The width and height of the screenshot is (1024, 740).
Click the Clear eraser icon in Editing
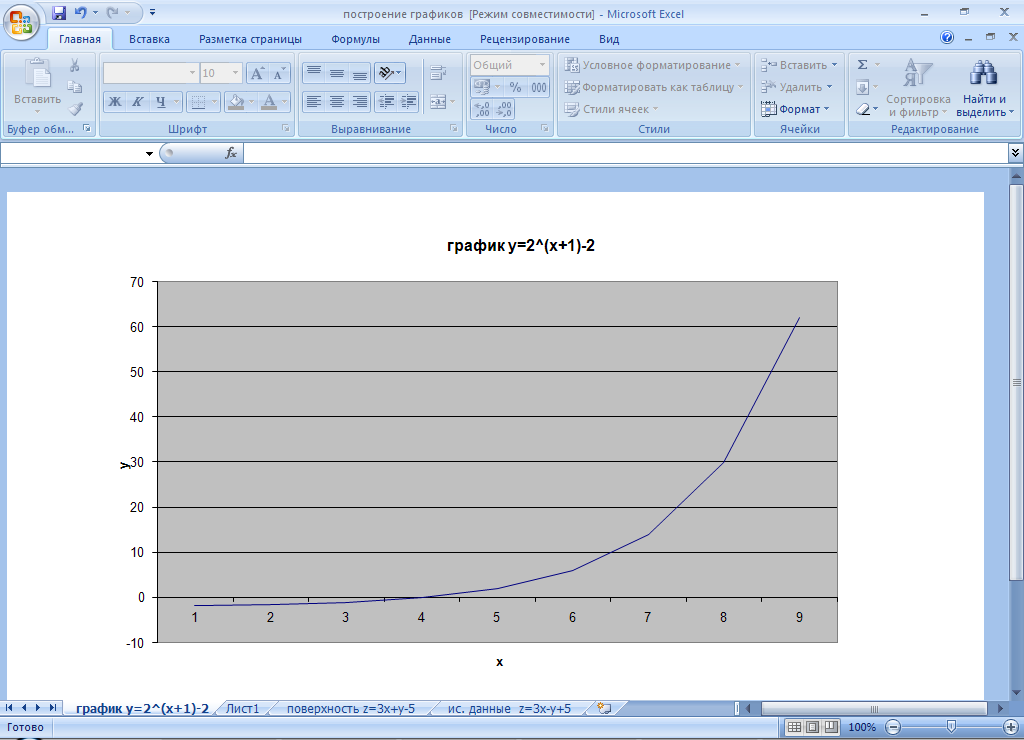tap(863, 109)
